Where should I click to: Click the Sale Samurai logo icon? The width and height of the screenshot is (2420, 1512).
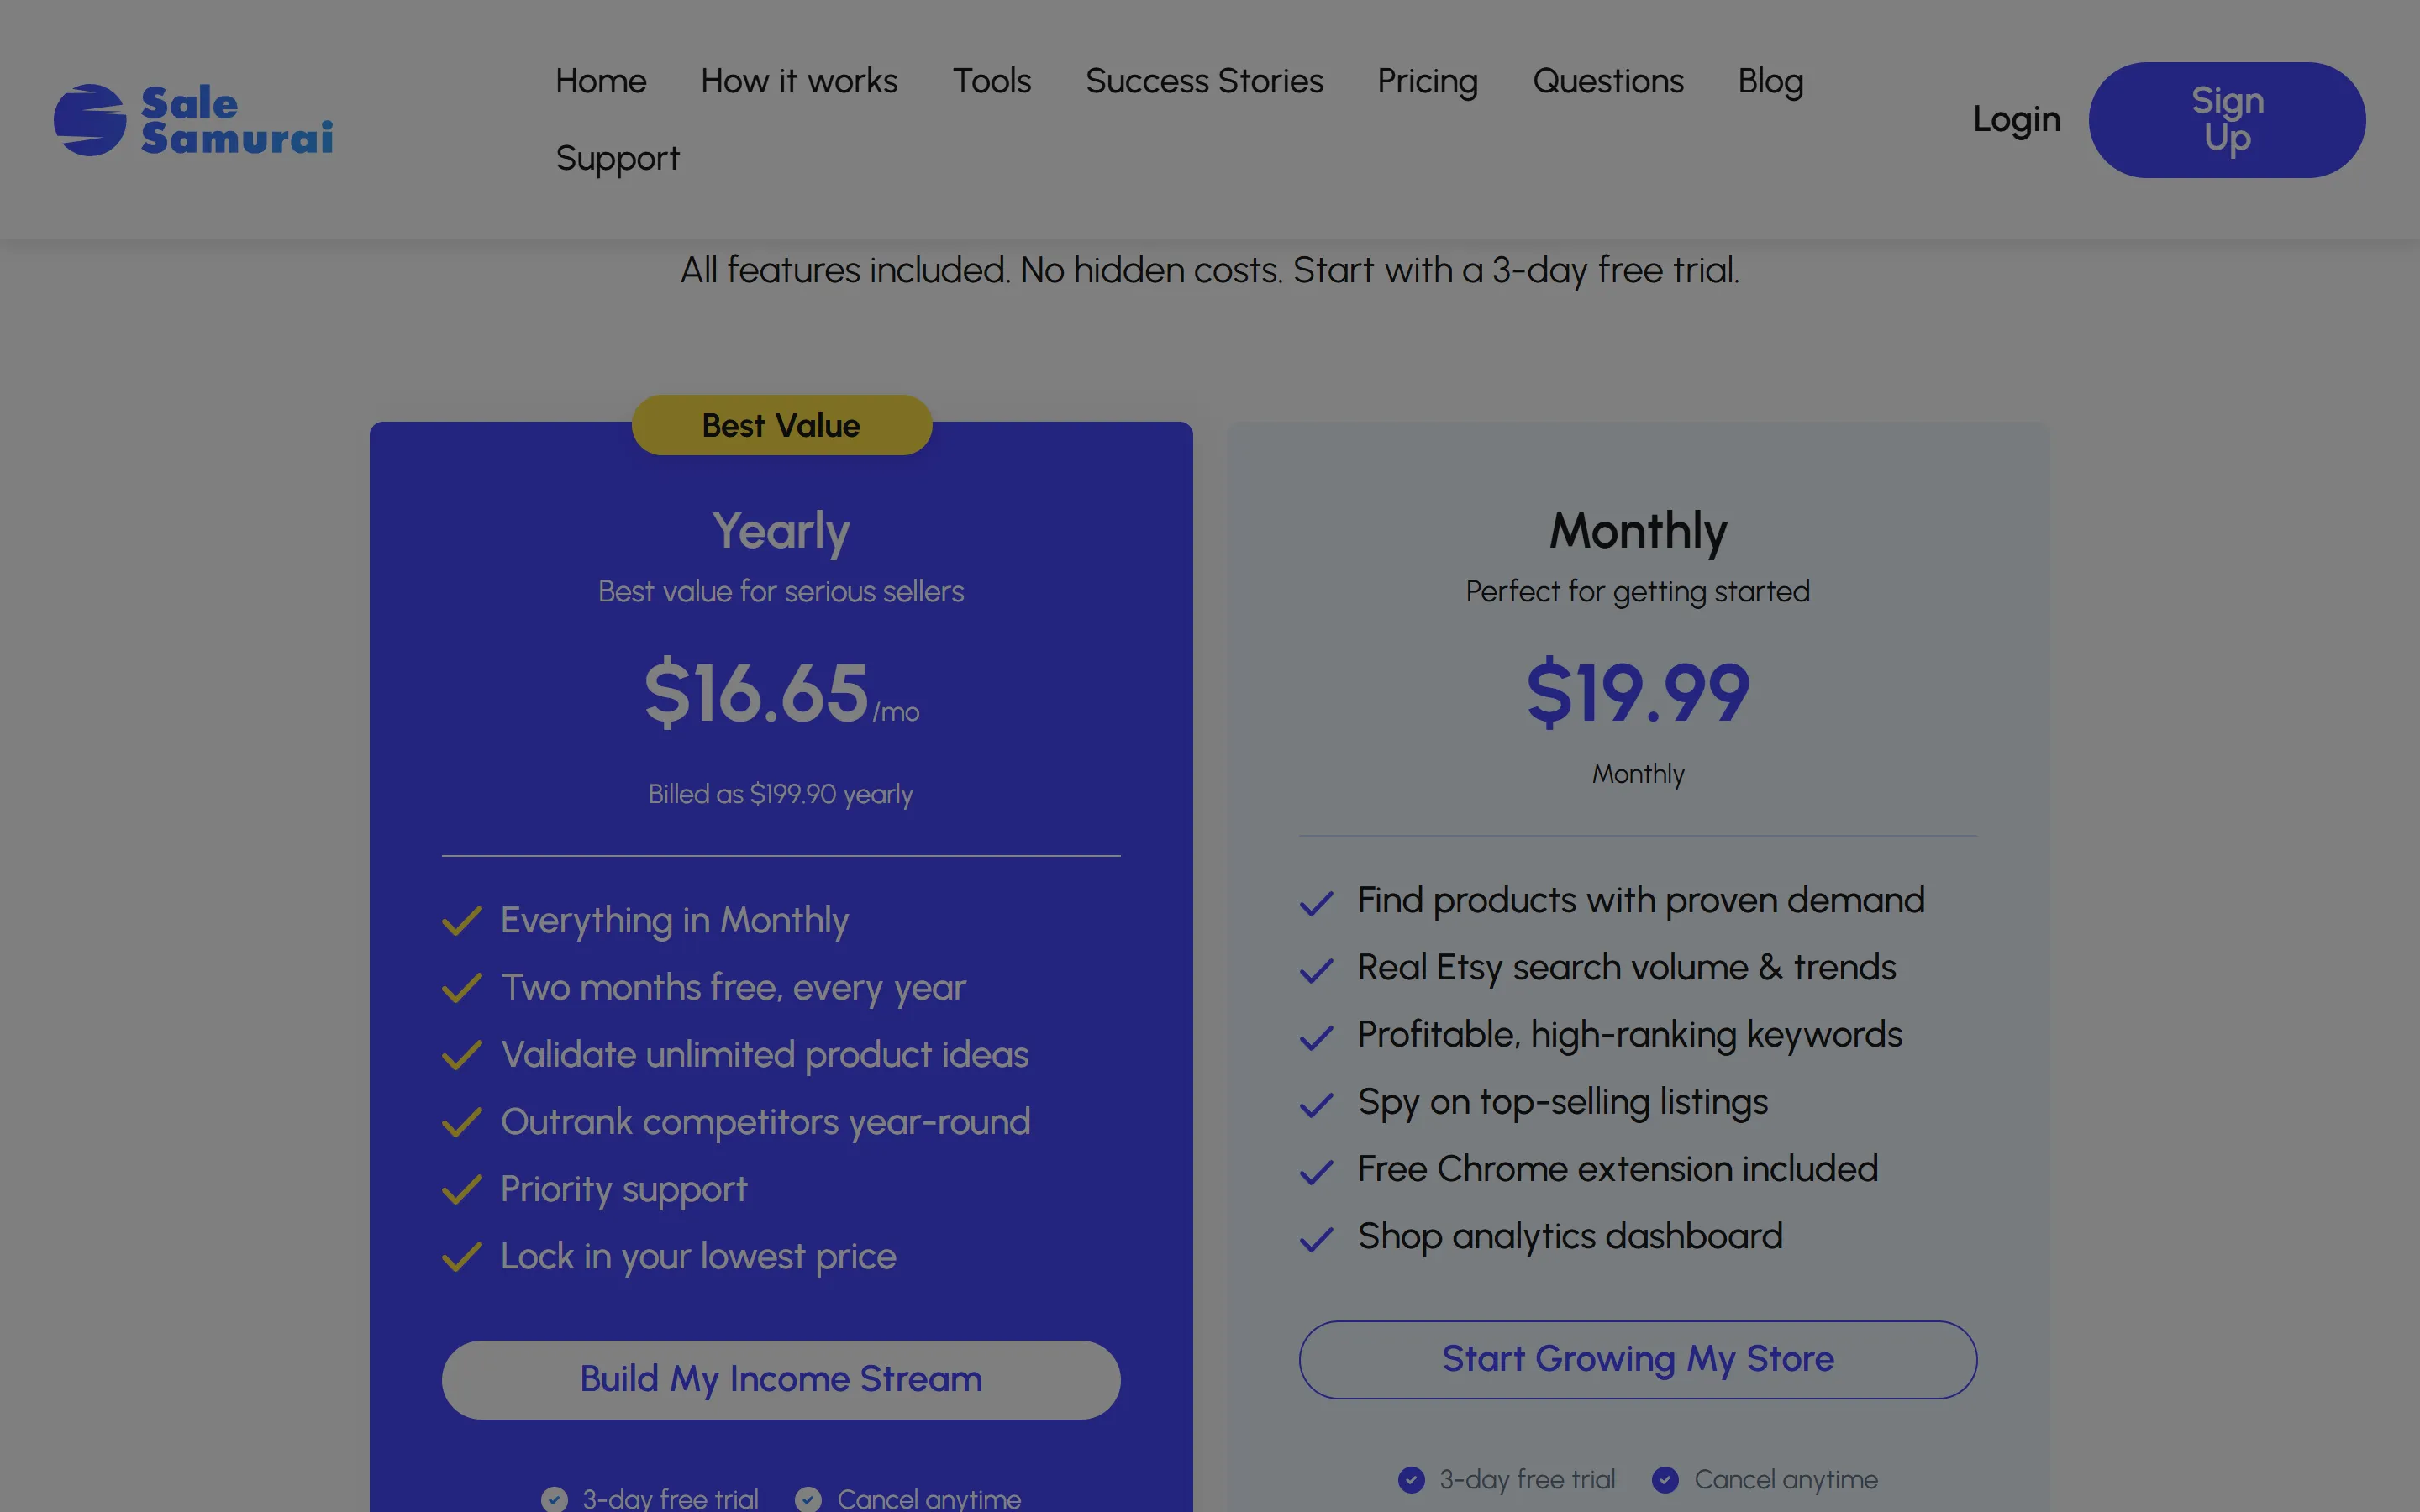pos(90,120)
